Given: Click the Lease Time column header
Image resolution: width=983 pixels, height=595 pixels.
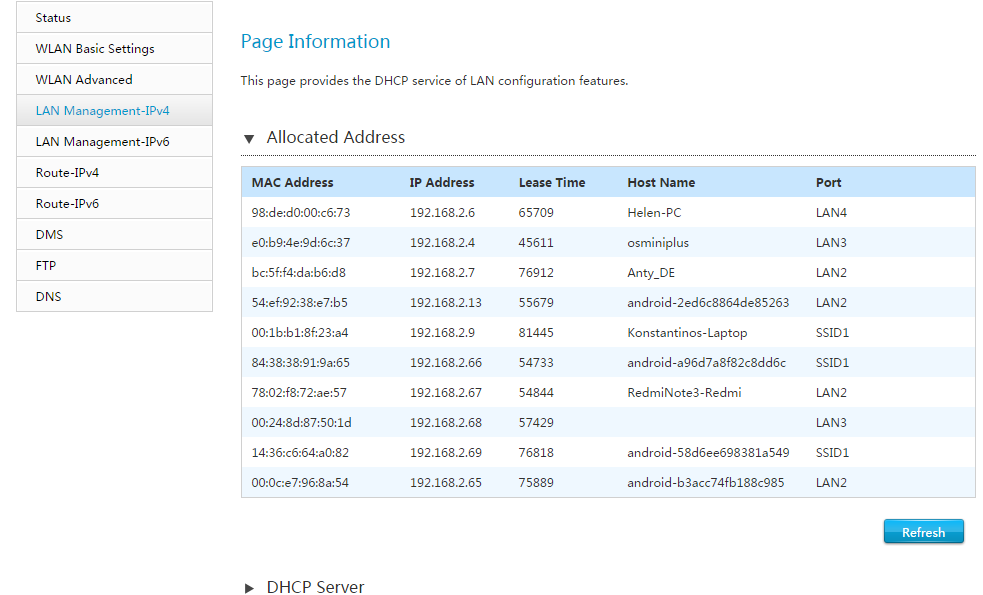Looking at the screenshot, I should (552, 182).
